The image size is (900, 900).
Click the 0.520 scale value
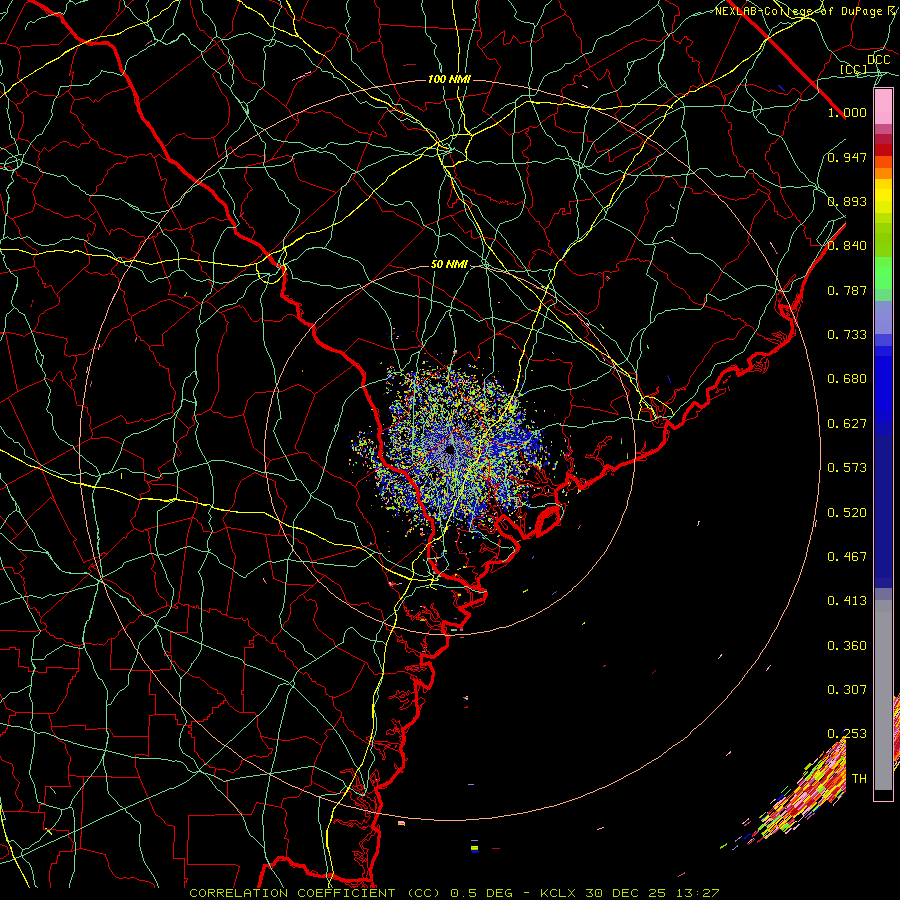(x=847, y=513)
